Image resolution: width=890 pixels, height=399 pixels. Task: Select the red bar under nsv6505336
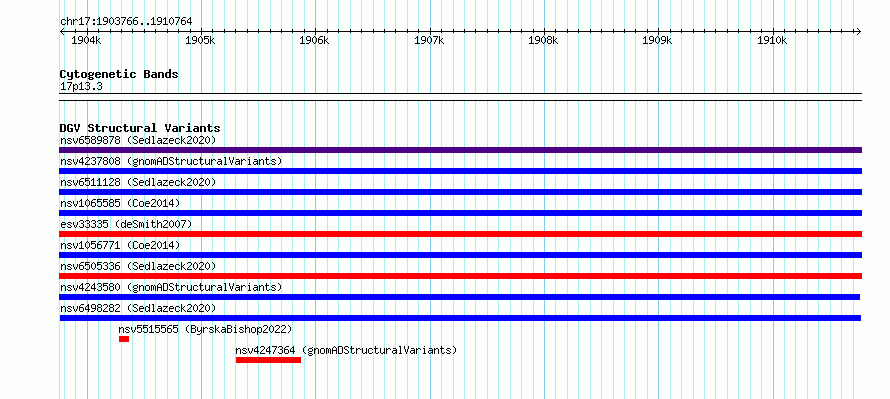pyautogui.click(x=460, y=276)
